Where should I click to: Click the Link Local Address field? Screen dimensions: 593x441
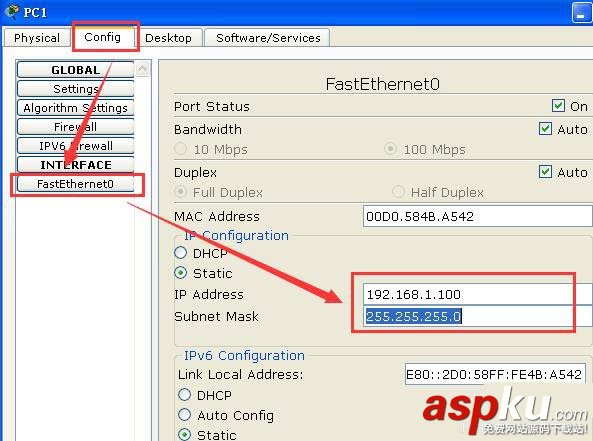[x=495, y=374]
